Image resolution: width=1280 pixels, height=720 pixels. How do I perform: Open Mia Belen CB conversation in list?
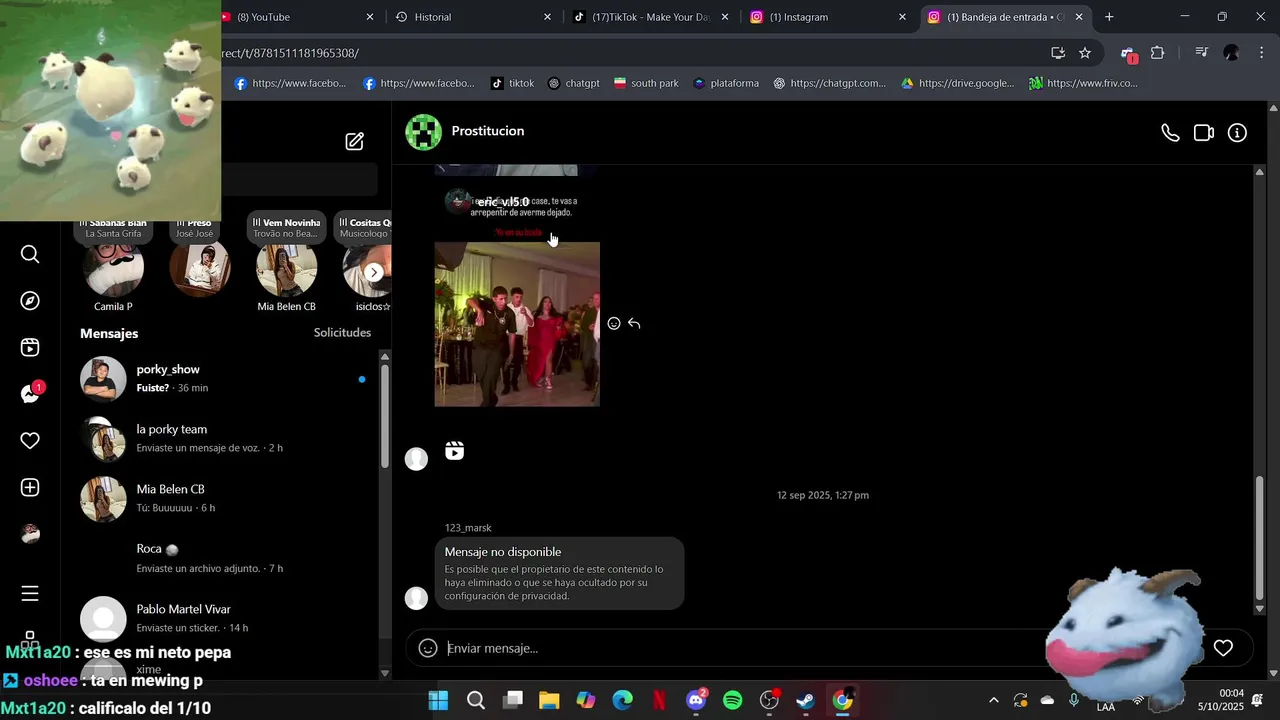click(225, 499)
